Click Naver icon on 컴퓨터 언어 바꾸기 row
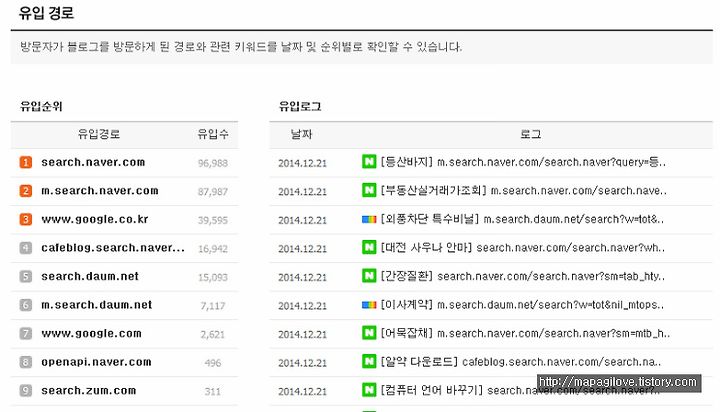Image resolution: width=720 pixels, height=412 pixels. click(369, 390)
